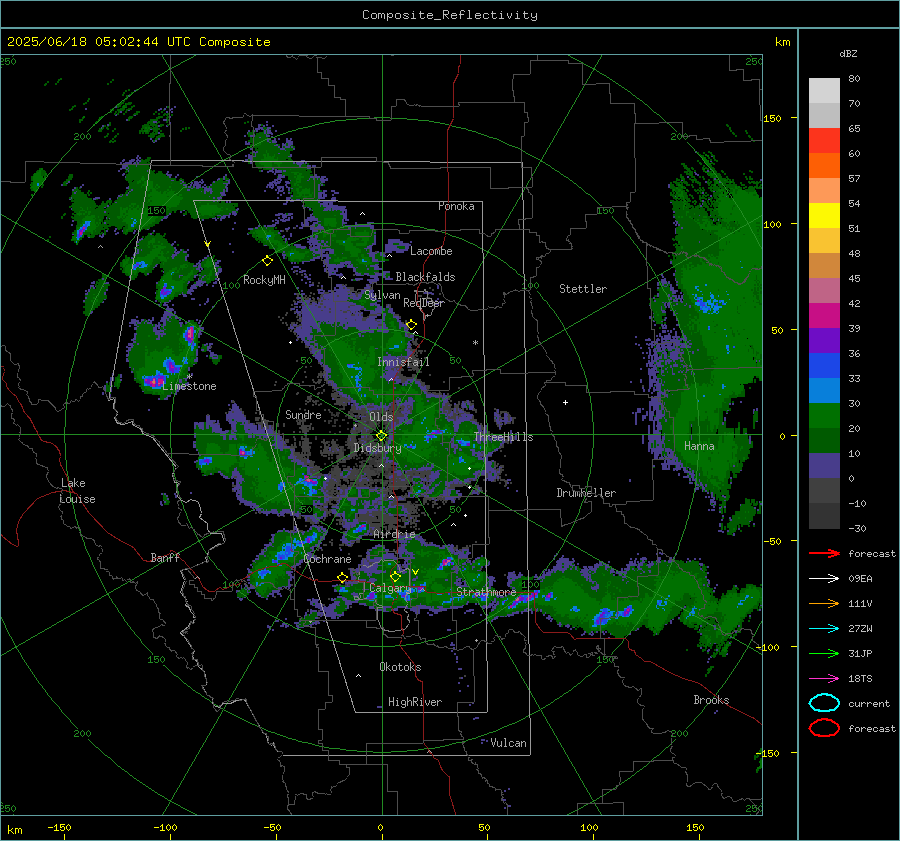Click the white asterisk marker east of Innisfail
This screenshot has width=900, height=841.
click(x=475, y=343)
